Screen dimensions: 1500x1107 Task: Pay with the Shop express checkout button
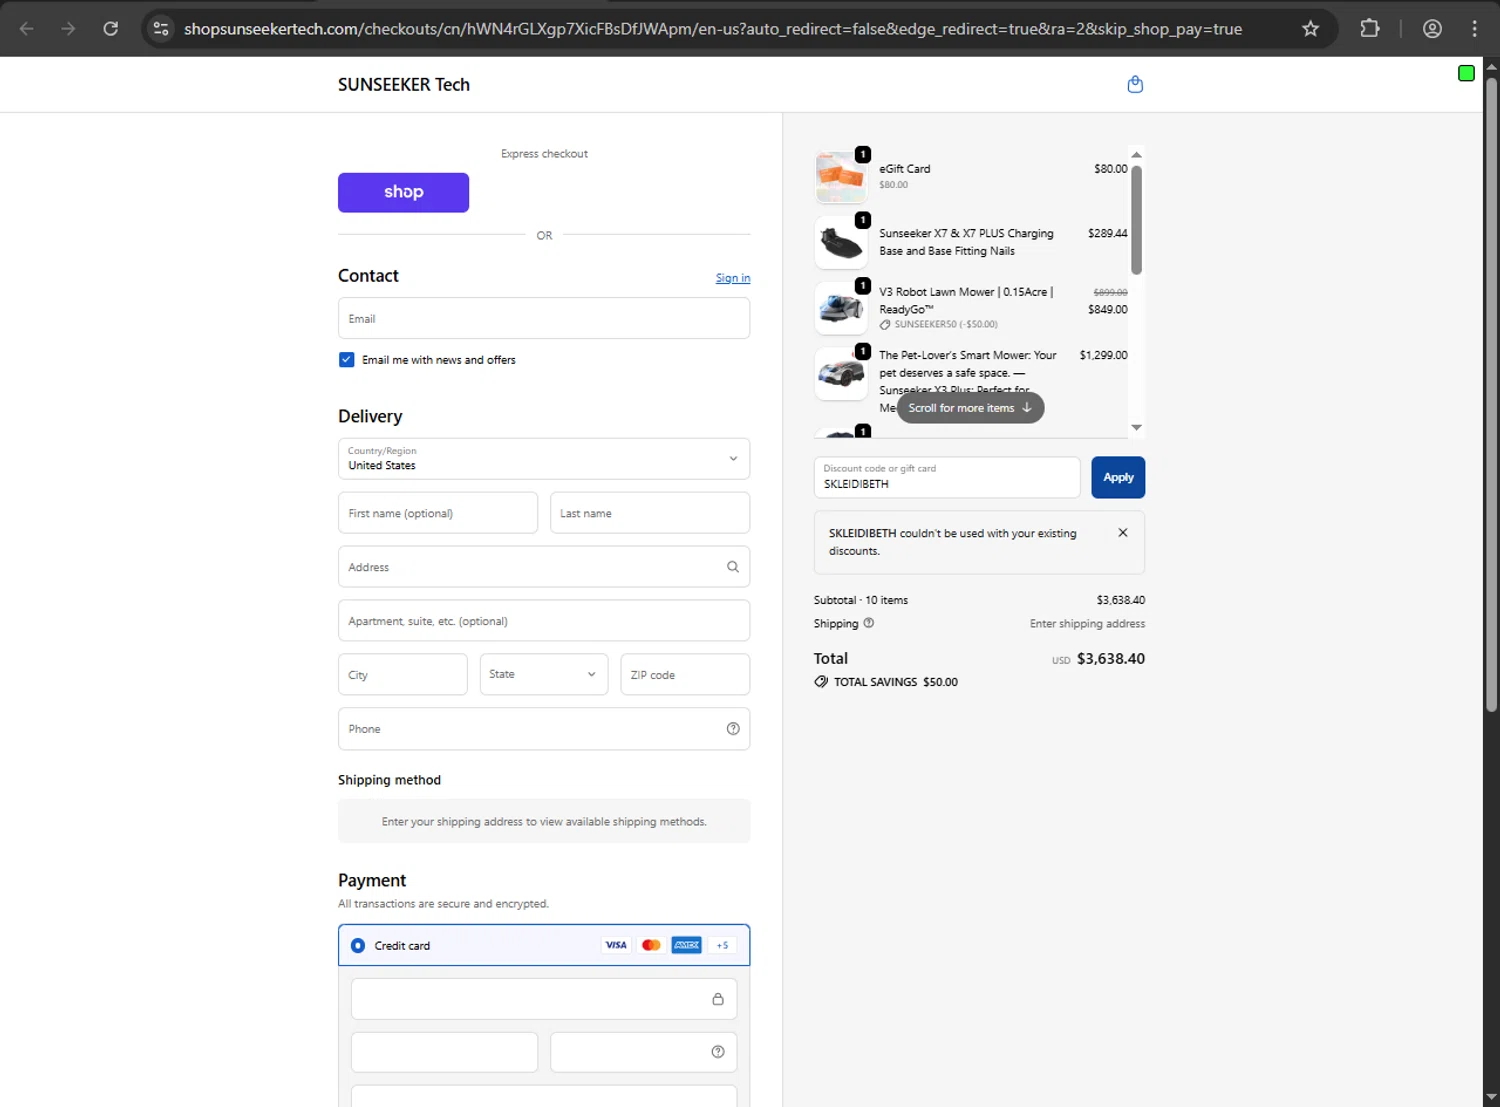[x=403, y=193]
